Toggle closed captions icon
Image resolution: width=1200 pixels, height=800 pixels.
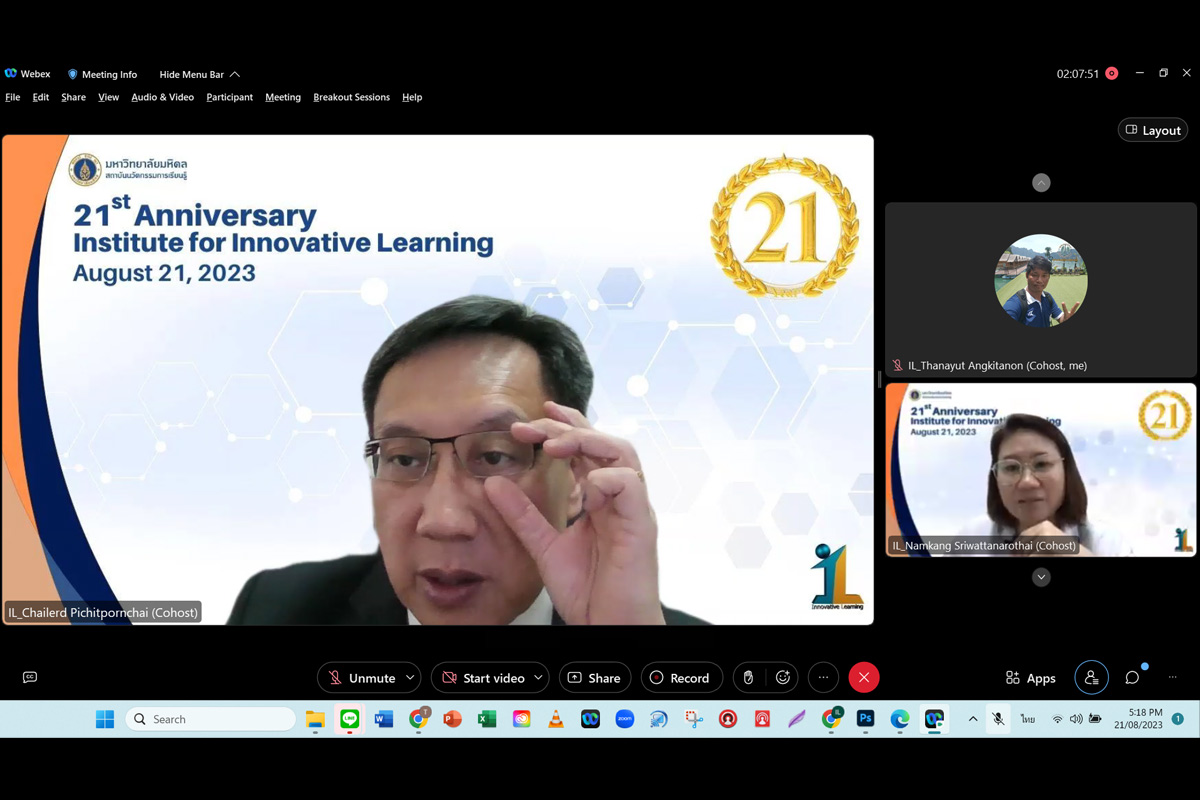click(x=30, y=678)
